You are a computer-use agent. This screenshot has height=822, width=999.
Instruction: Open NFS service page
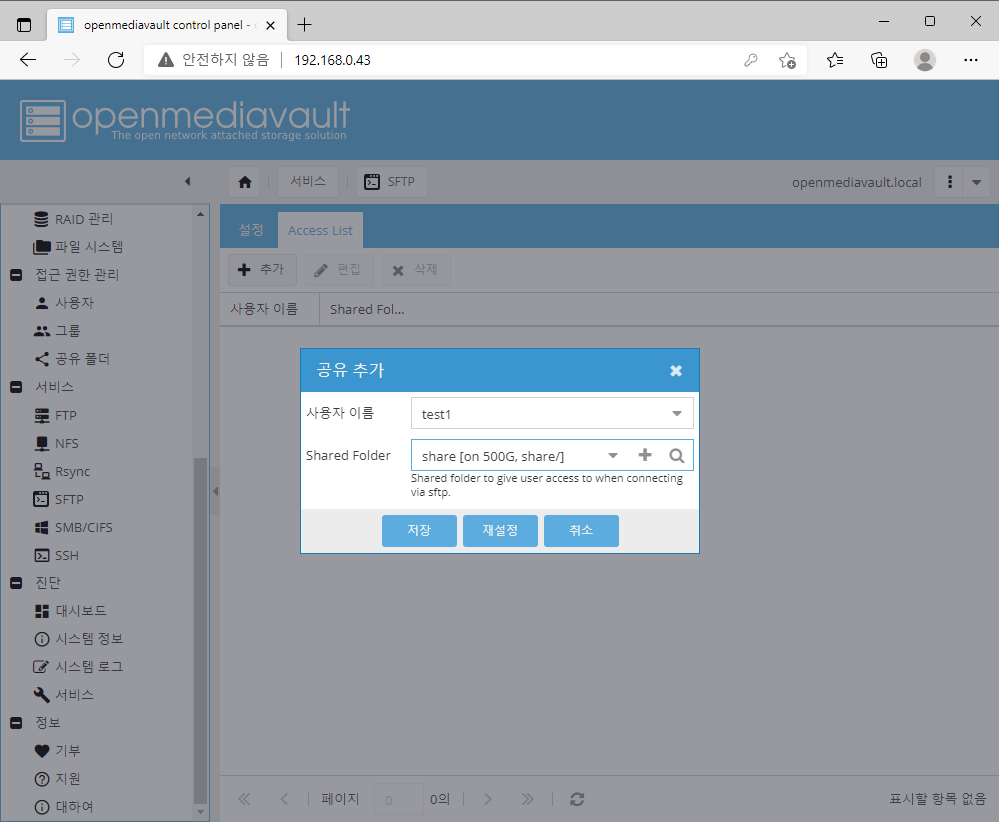pyautogui.click(x=56, y=444)
